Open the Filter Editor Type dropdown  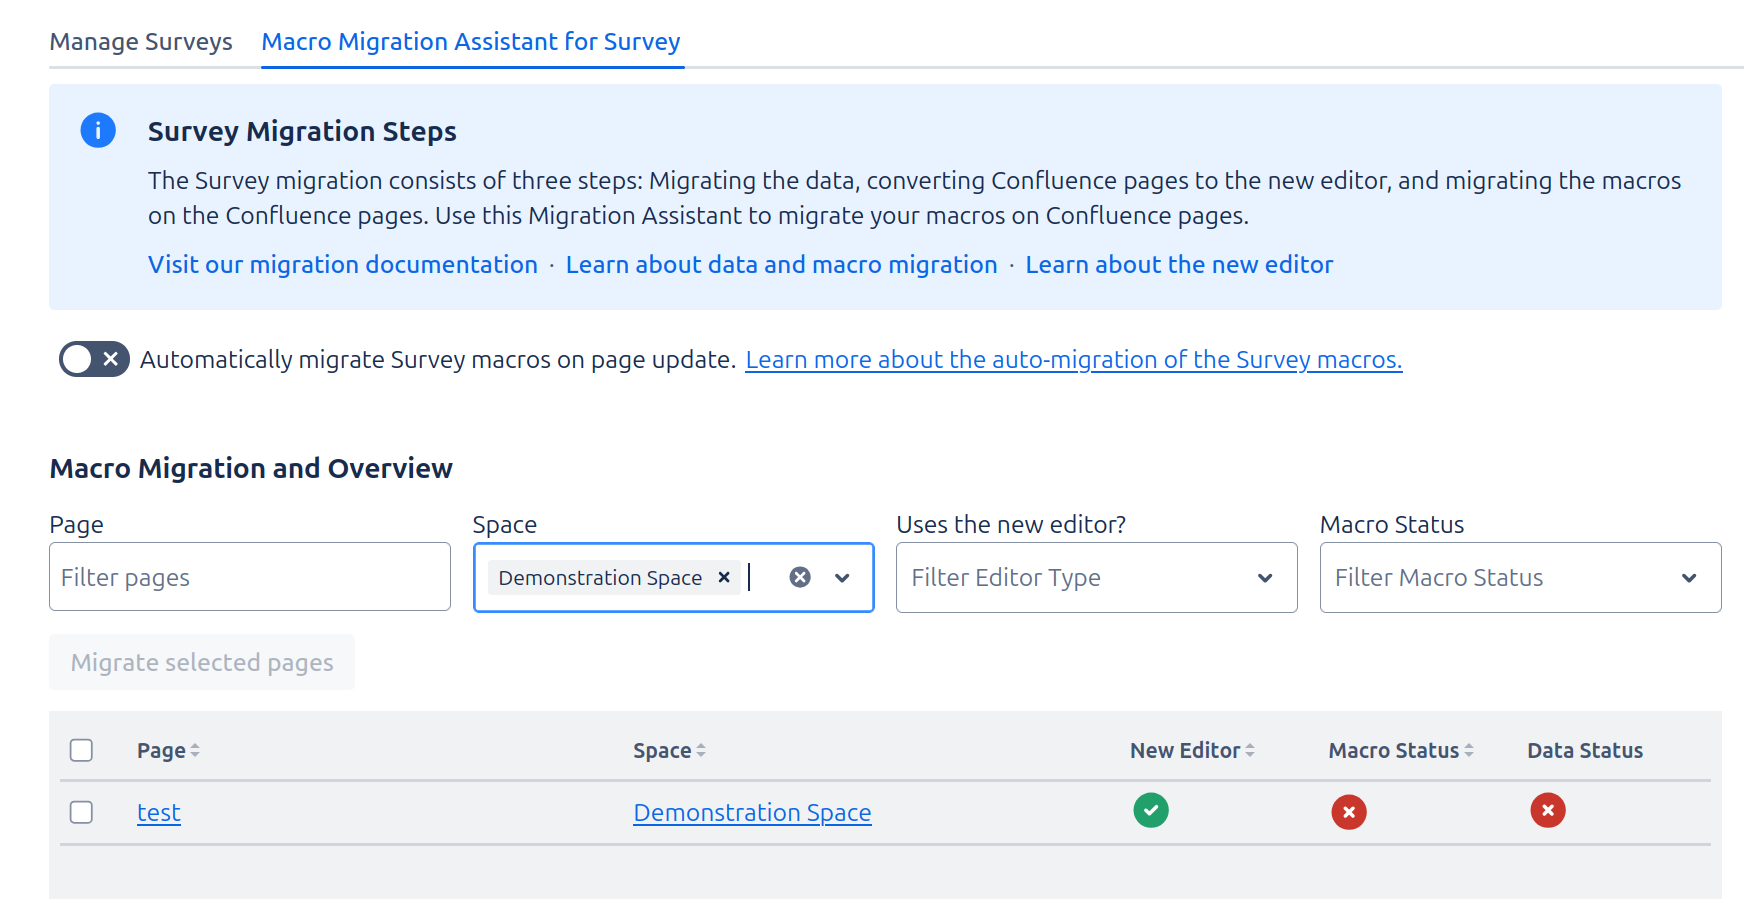click(1096, 577)
